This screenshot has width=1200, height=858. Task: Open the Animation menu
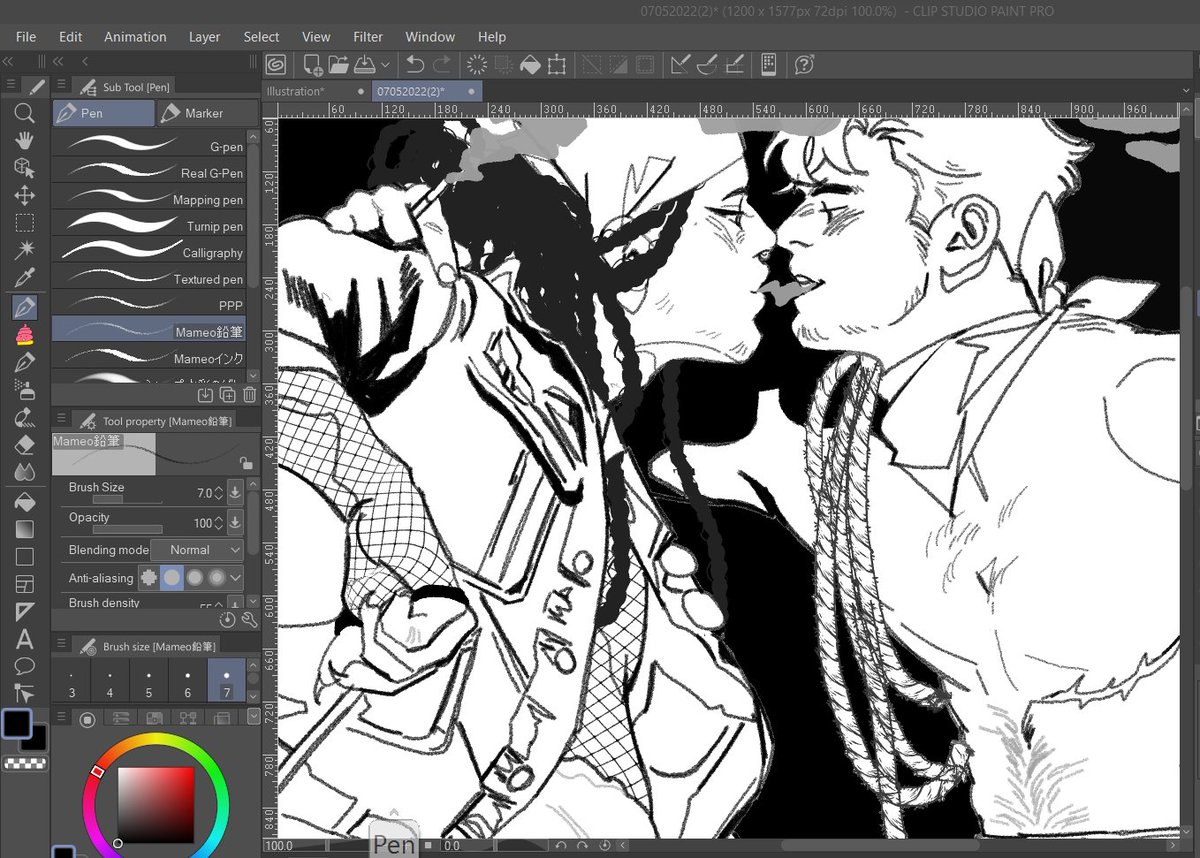135,37
